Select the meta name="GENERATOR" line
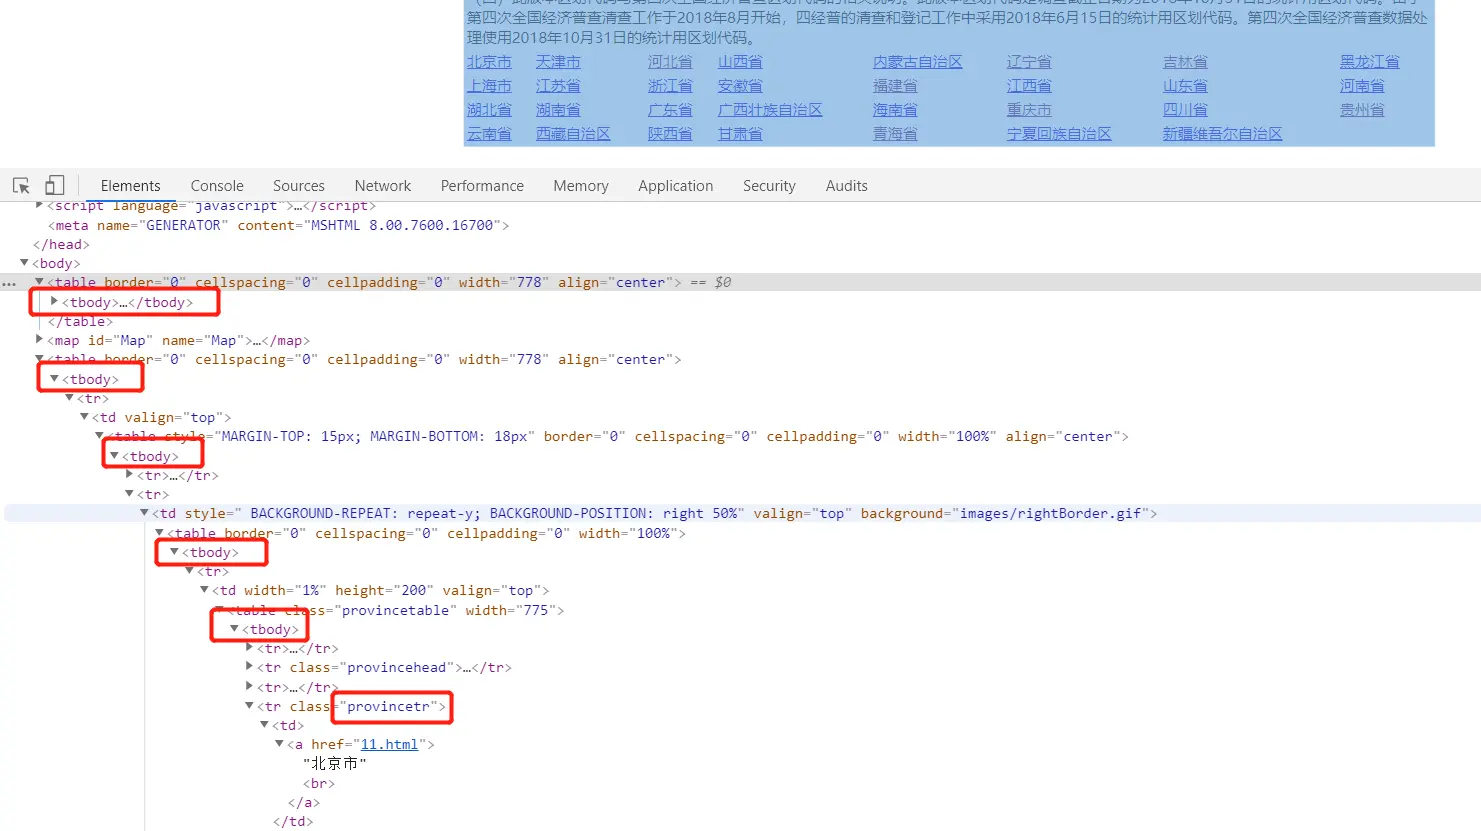Screen dimensions: 1481x831 [279, 226]
